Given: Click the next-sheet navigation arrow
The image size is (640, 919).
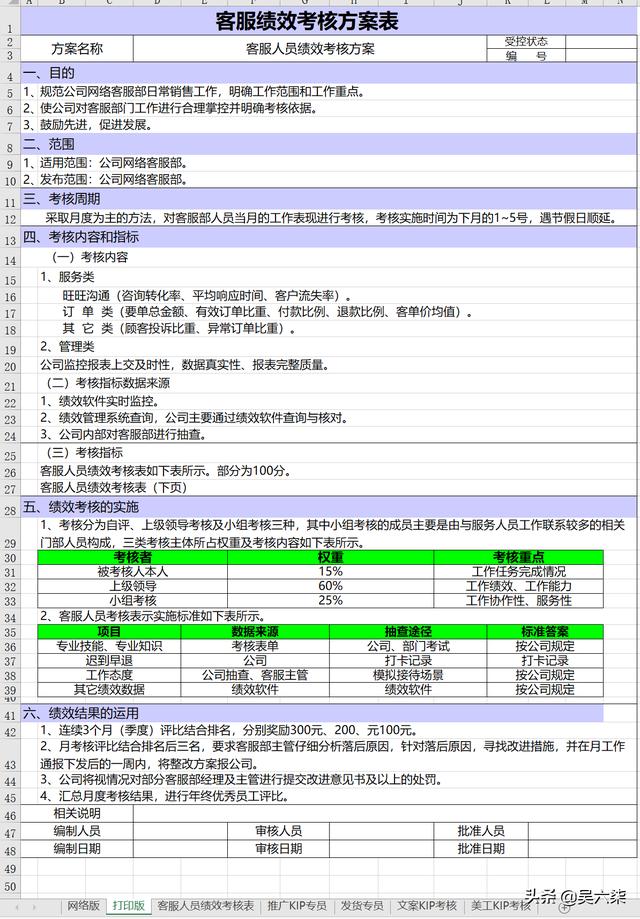Looking at the screenshot, I should [x=34, y=906].
